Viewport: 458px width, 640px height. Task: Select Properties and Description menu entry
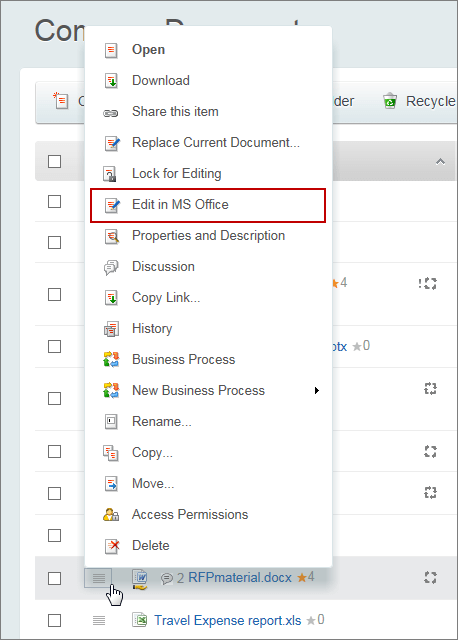[208, 236]
